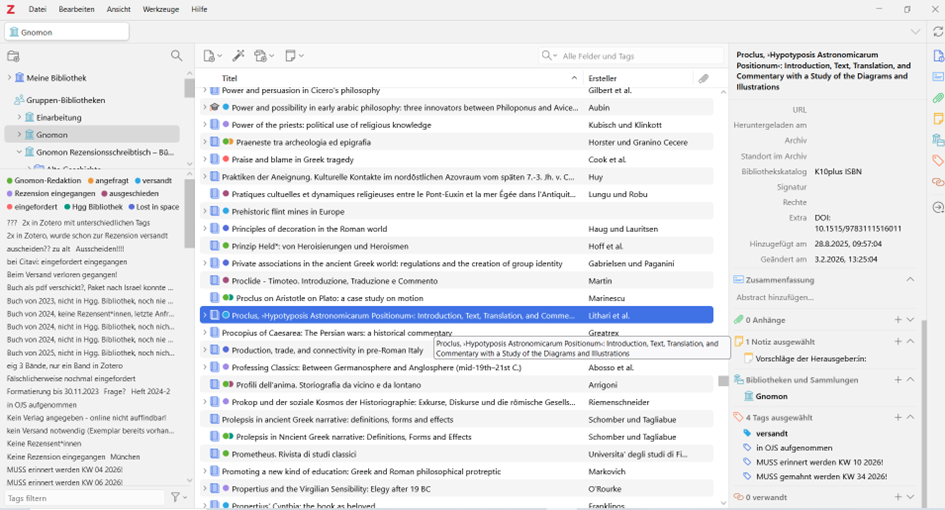Click the 'Tags filtern' input field
The height and width of the screenshot is (510, 945).
pyautogui.click(x=84, y=498)
